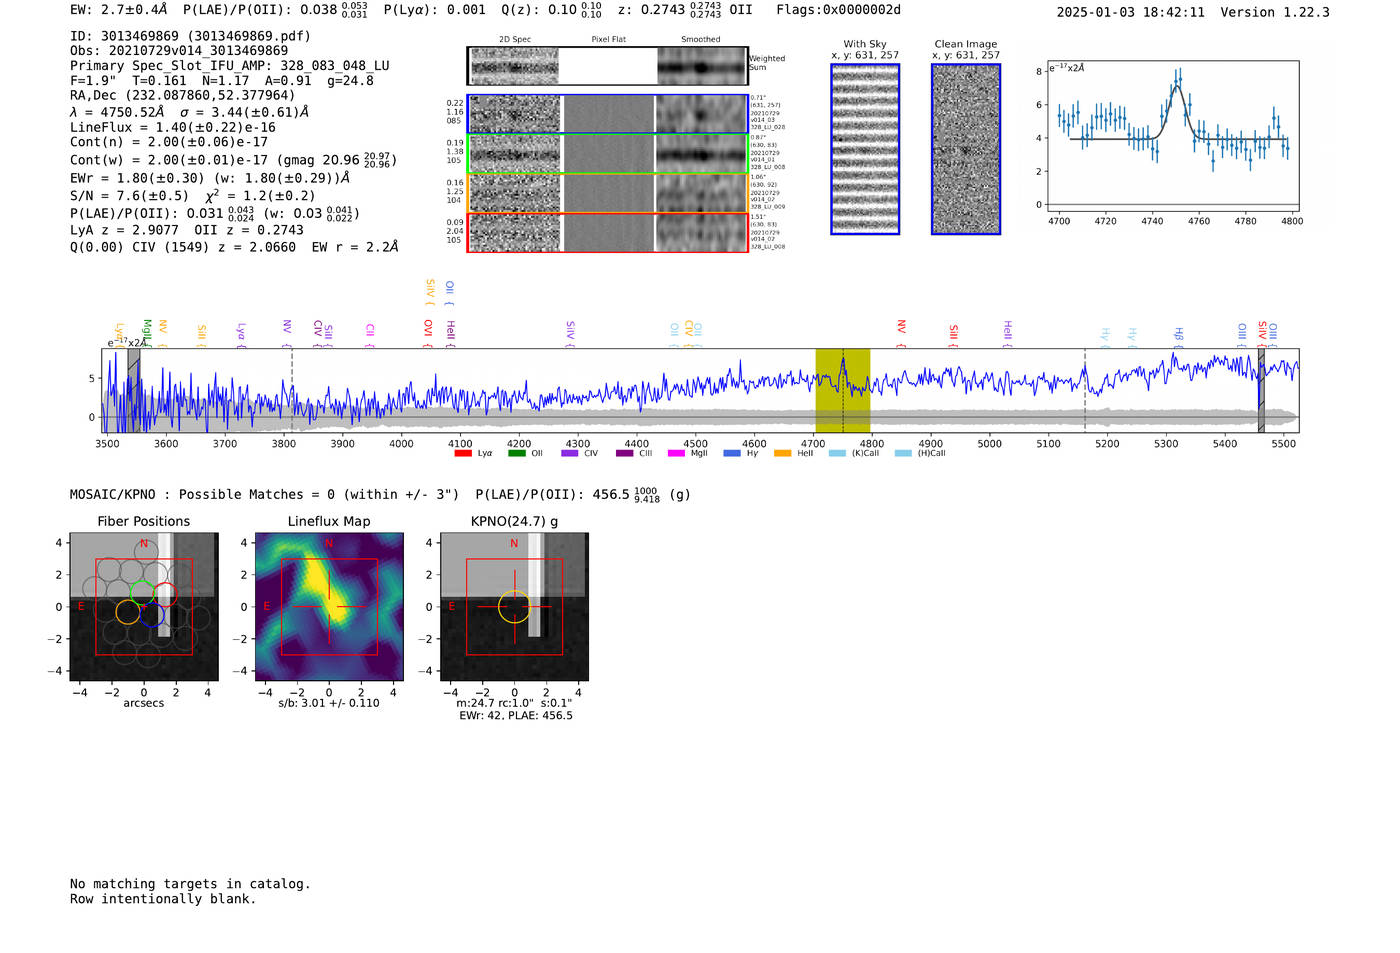Open the Lineflux Map image
This screenshot has height=953, width=1400.
329,607
